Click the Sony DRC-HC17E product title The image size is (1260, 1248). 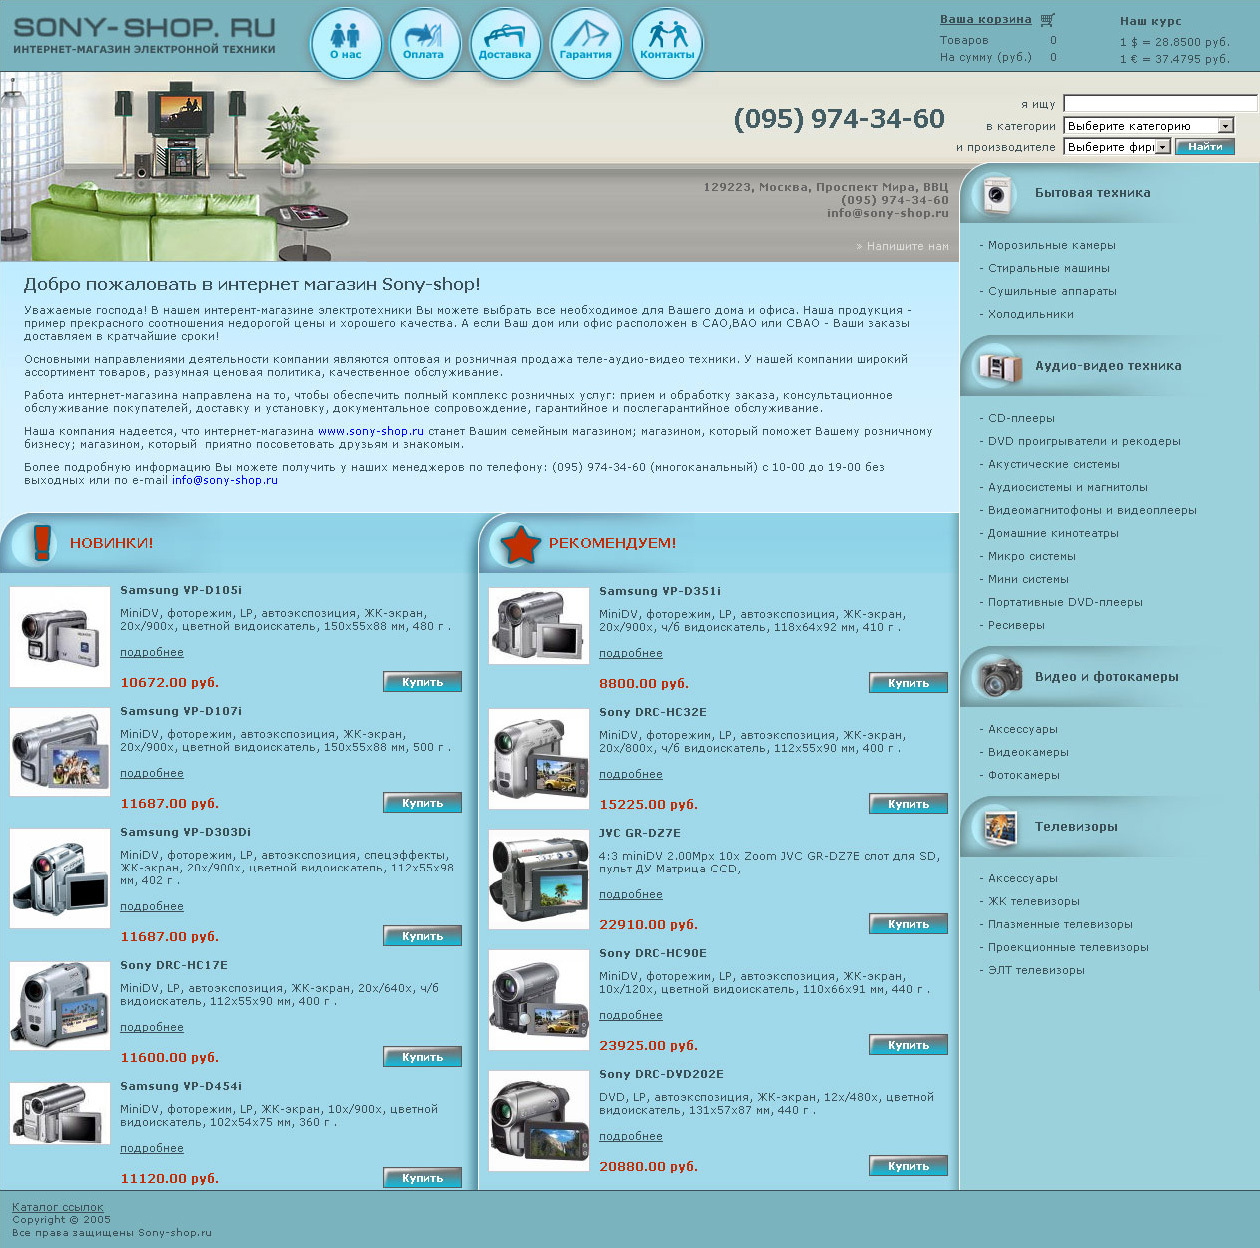pos(174,965)
